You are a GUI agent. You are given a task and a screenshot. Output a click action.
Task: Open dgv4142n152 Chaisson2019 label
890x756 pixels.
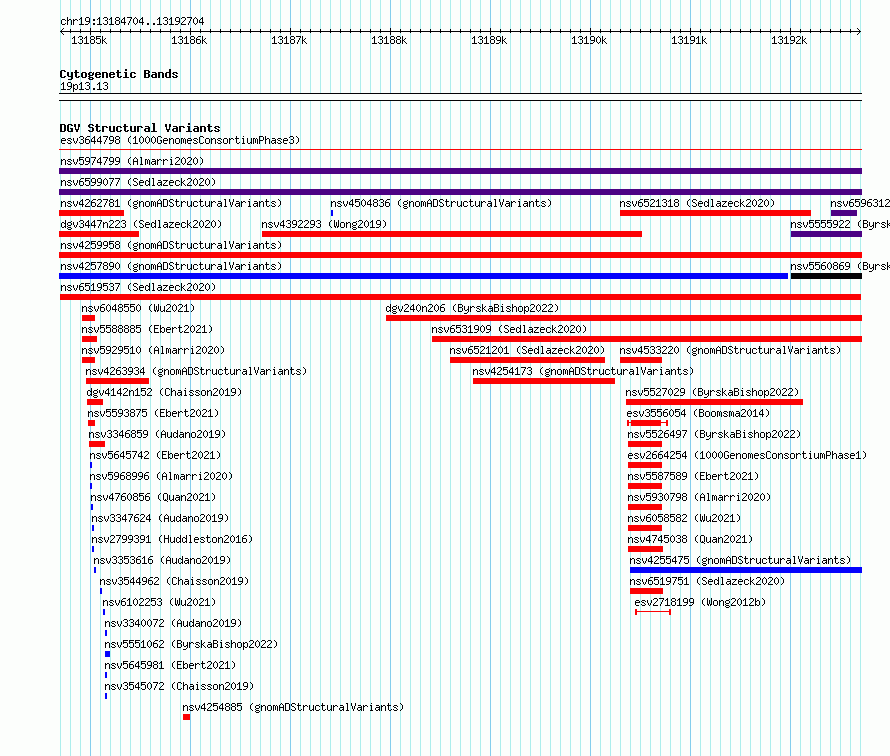click(164, 392)
